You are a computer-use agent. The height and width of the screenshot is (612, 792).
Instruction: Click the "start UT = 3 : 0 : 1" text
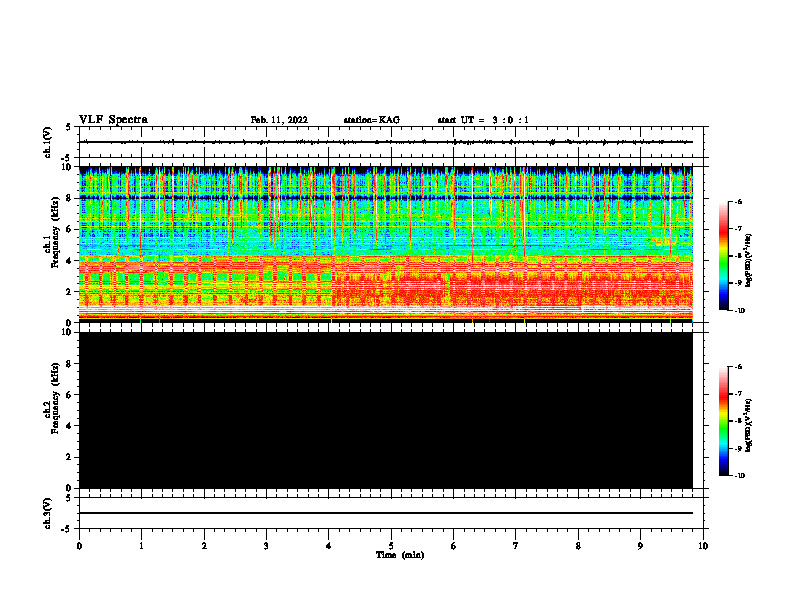pyautogui.click(x=483, y=120)
